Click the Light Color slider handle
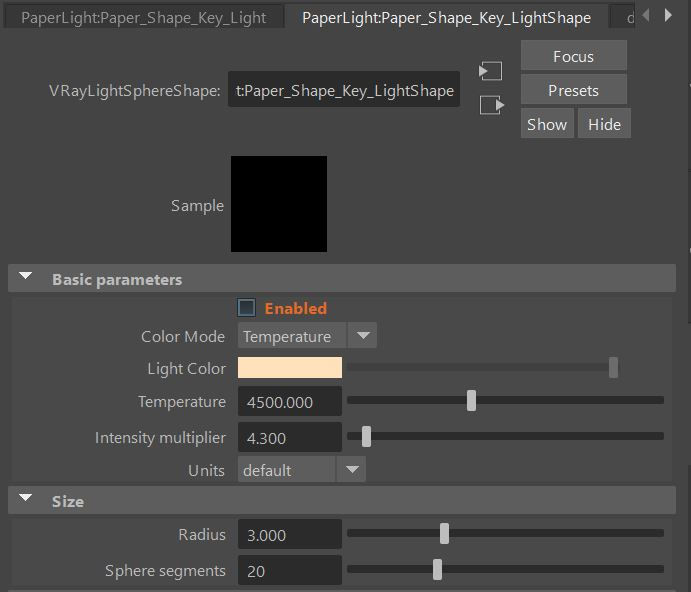 [613, 368]
